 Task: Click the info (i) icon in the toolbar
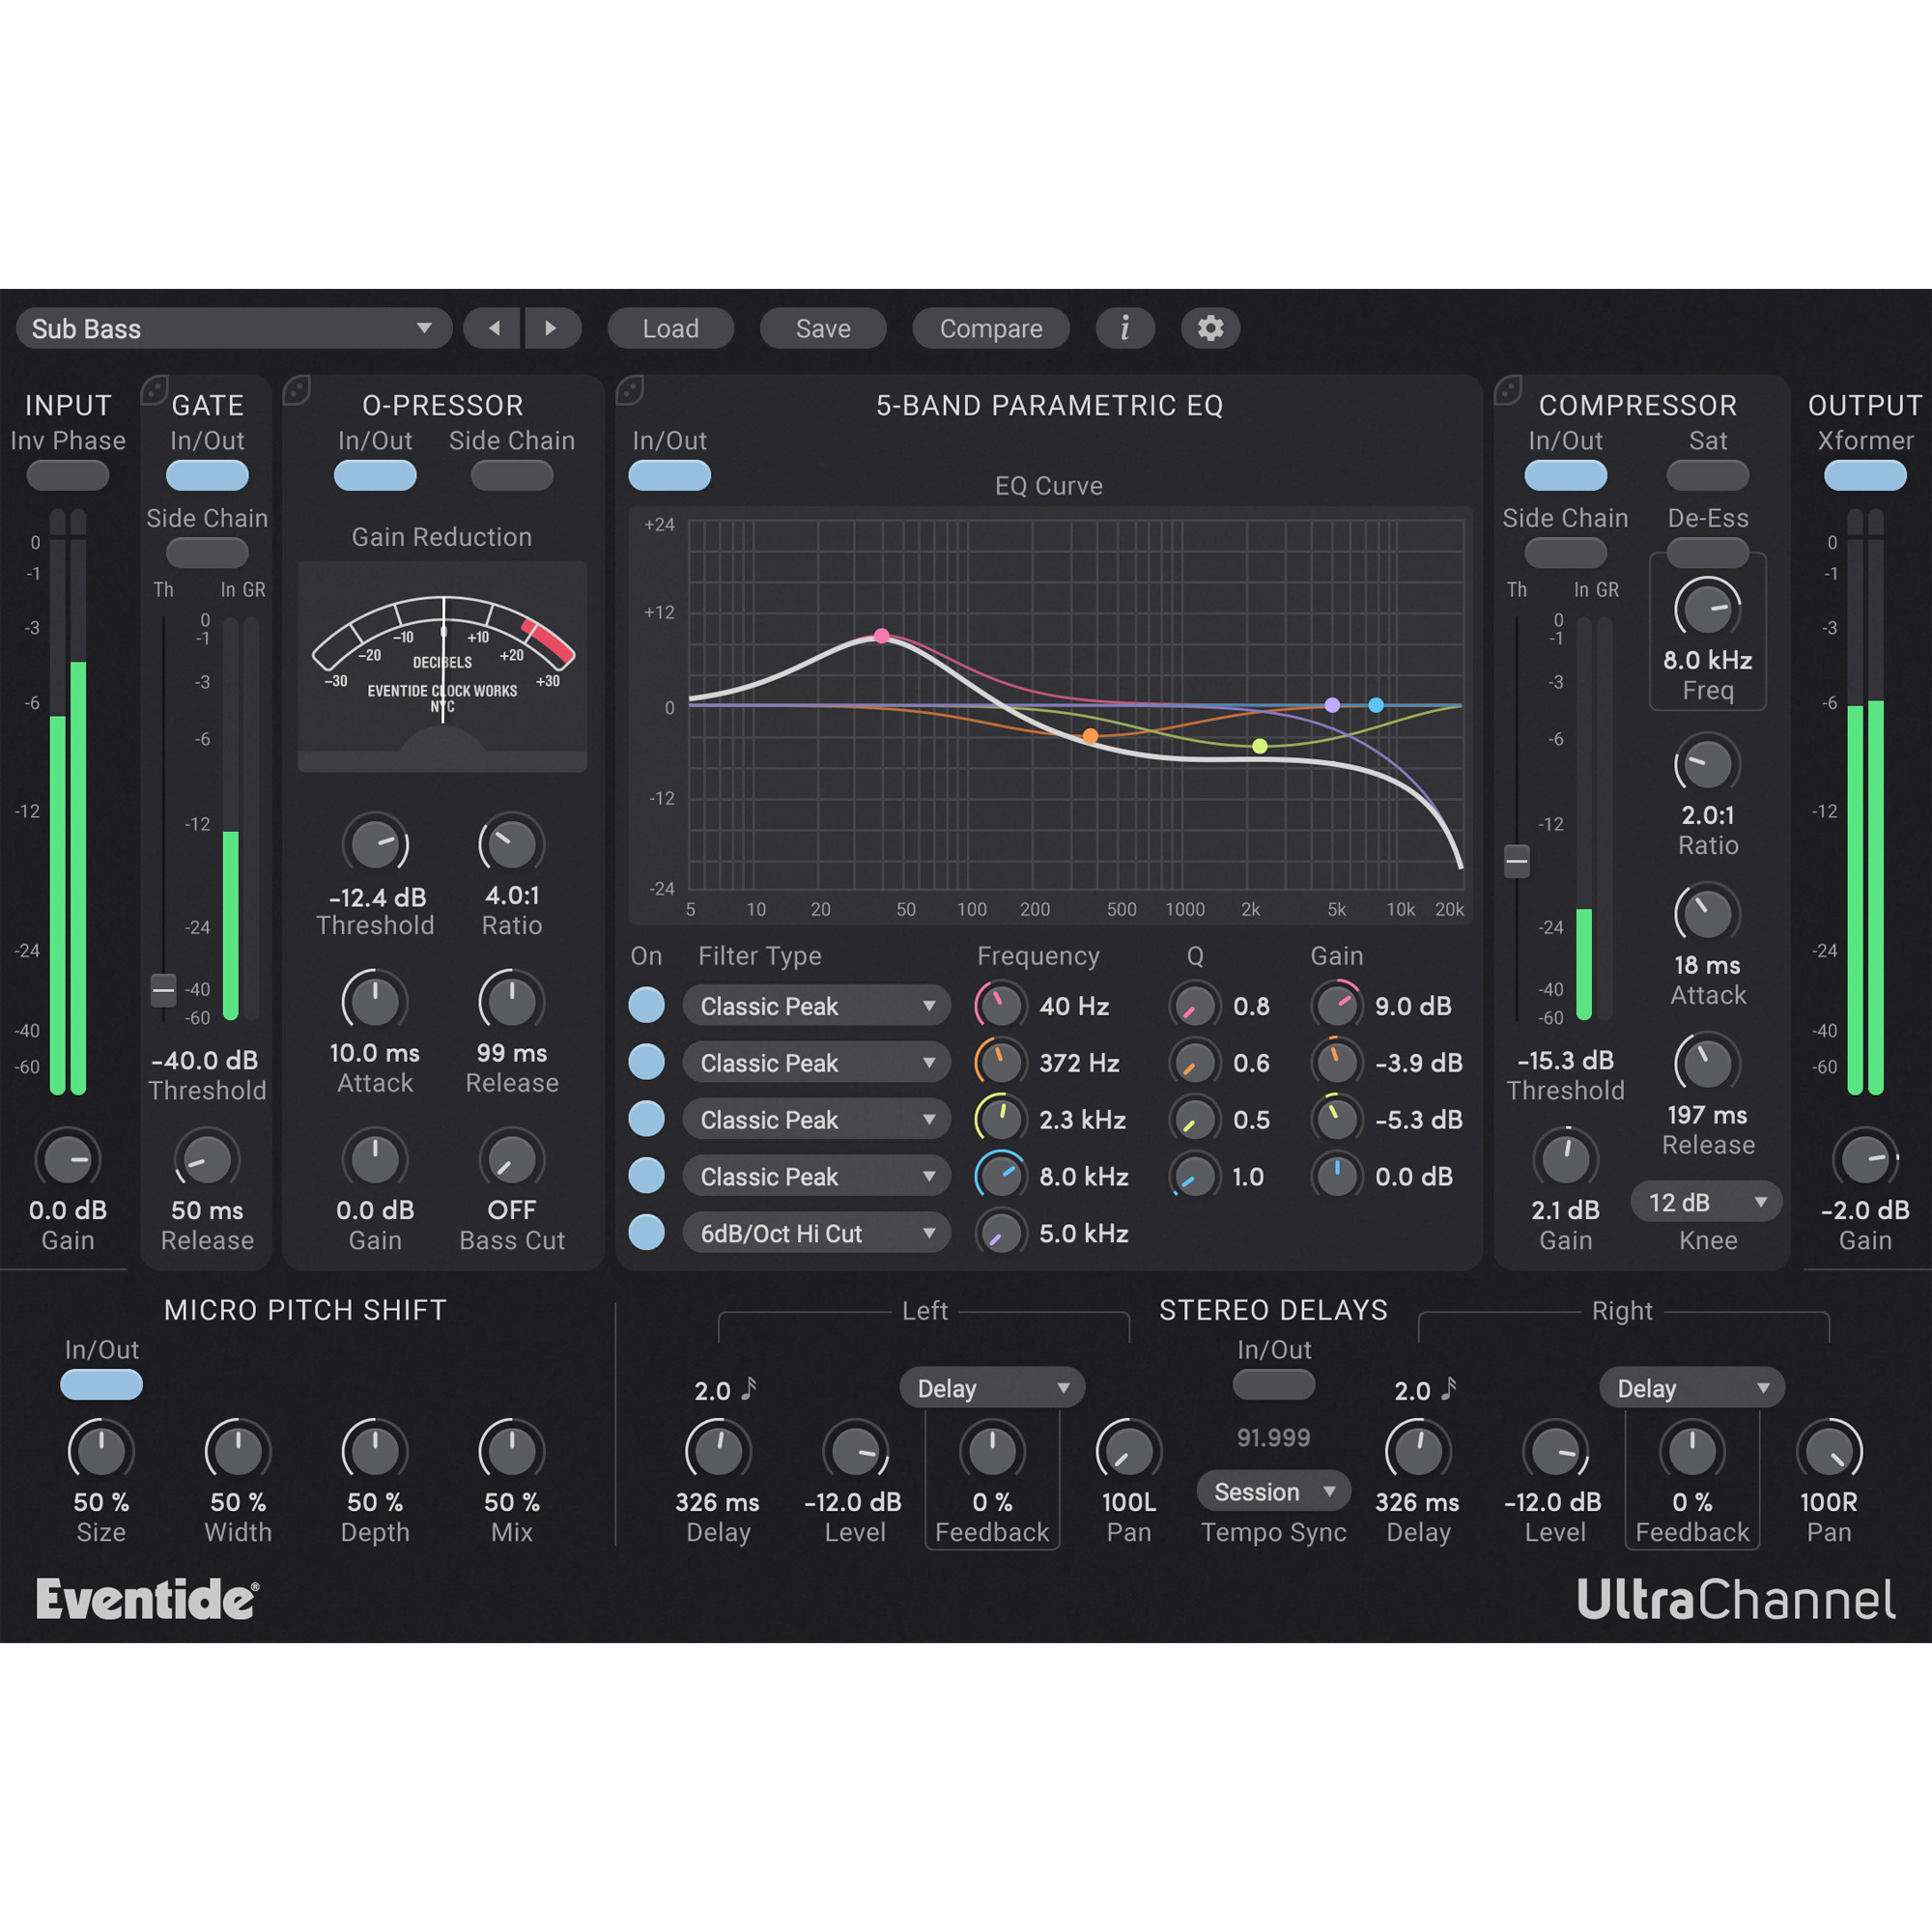(1125, 328)
